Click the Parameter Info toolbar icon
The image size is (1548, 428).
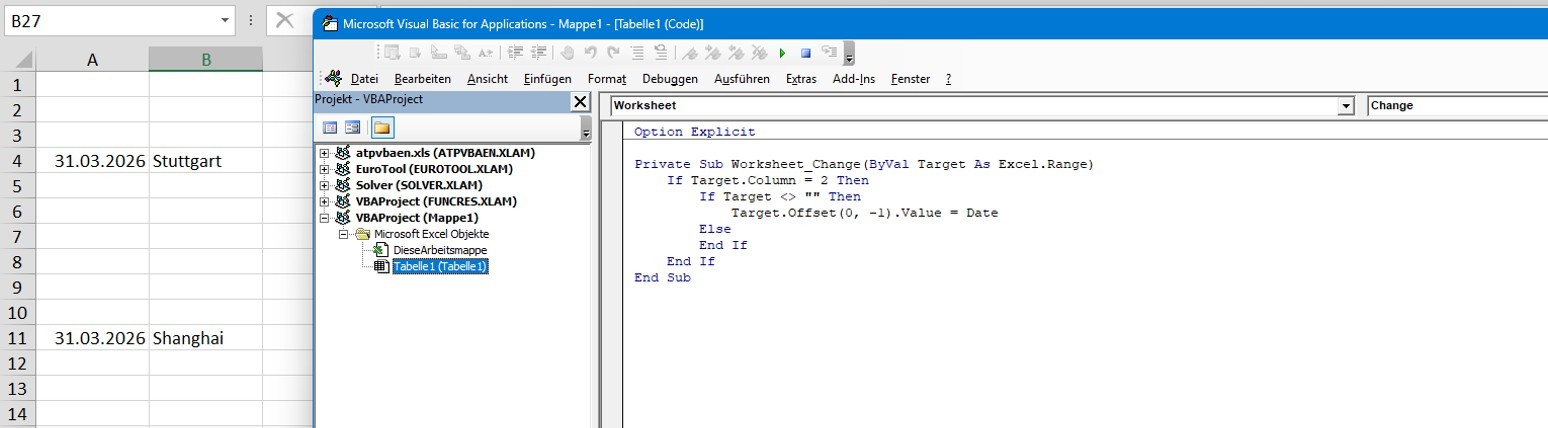click(461, 53)
